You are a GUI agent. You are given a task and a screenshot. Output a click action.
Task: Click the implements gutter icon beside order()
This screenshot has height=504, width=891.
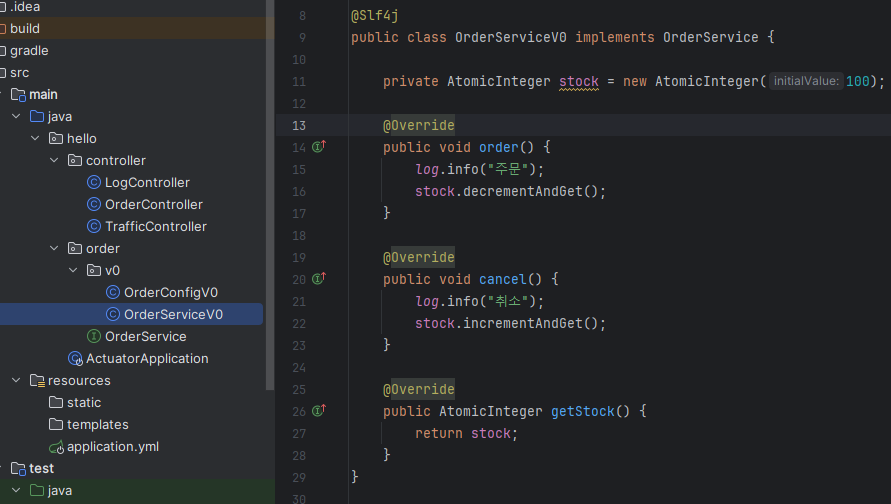pos(319,147)
